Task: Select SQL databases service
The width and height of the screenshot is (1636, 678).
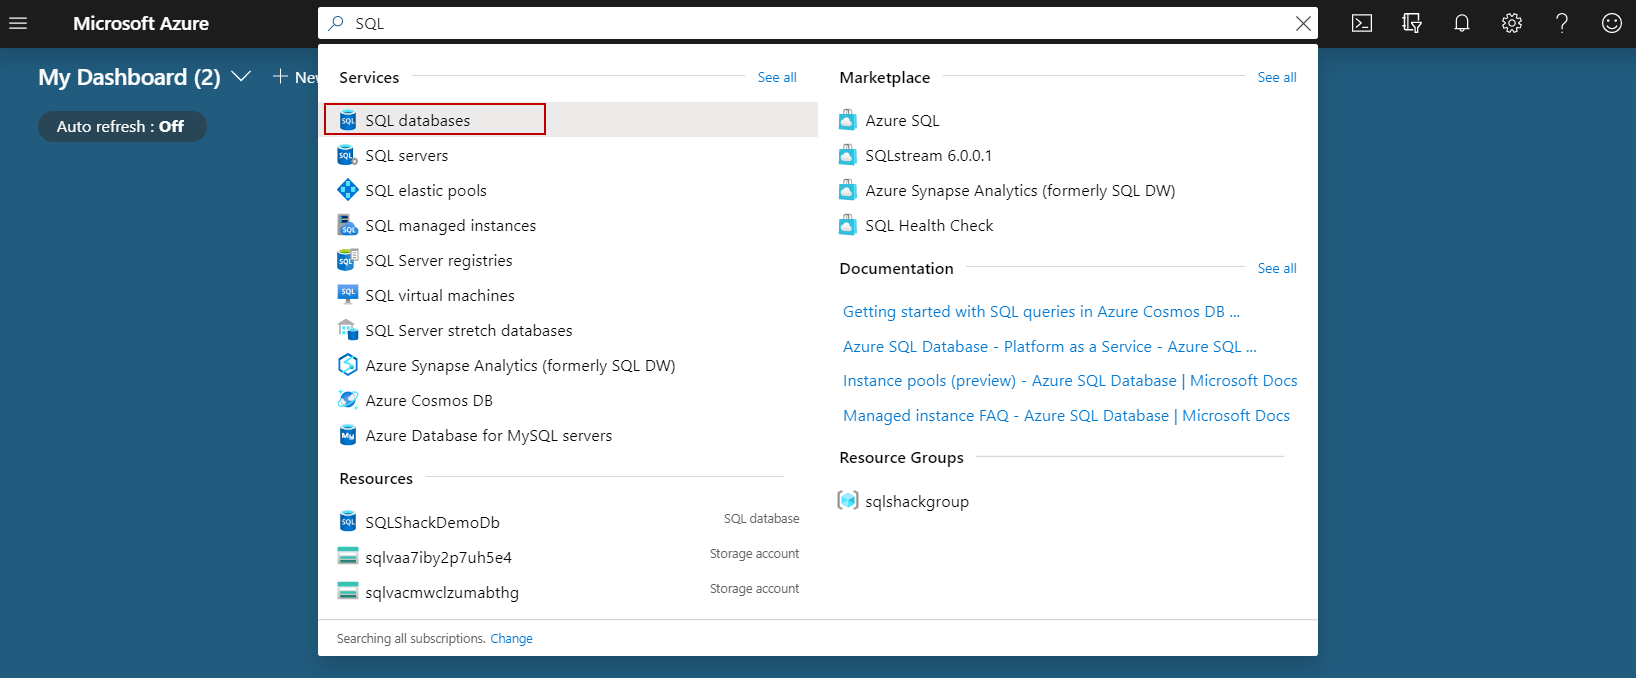Action: 418,121
